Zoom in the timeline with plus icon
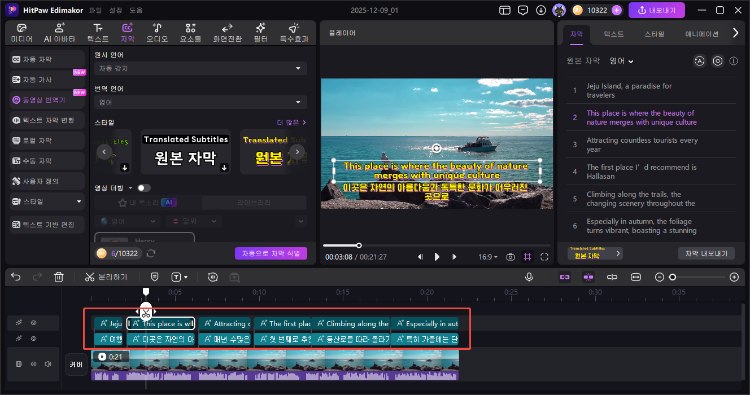The image size is (750, 395). coord(734,277)
